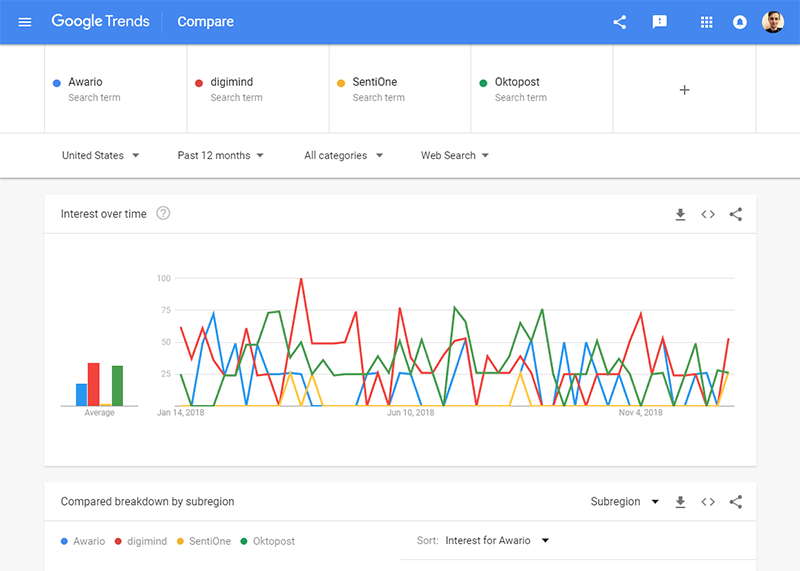Open the send feedback icon
800x571 pixels.
(x=659, y=22)
